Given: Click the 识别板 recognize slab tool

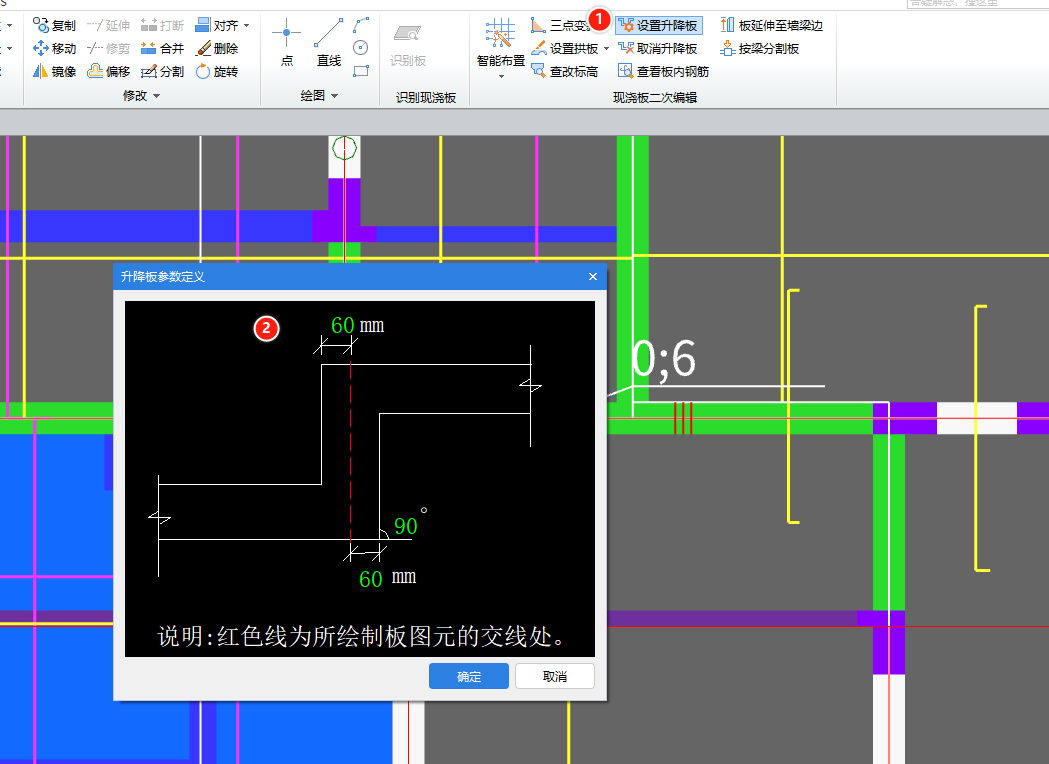Looking at the screenshot, I should click(x=407, y=45).
